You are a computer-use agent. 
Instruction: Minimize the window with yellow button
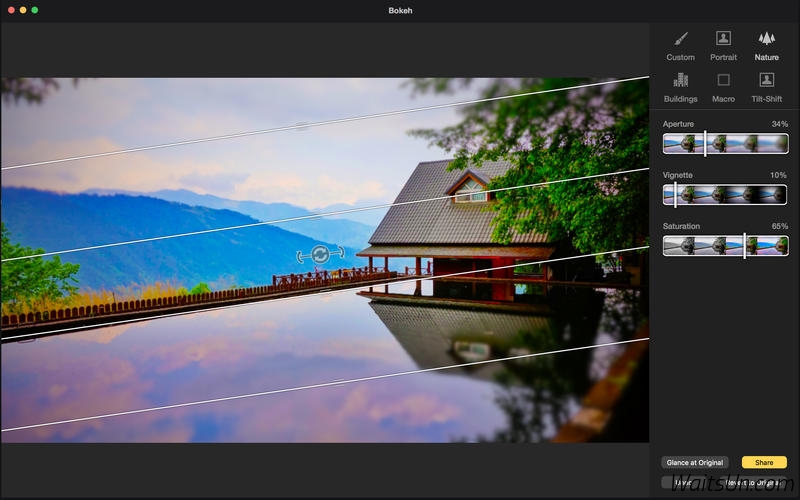[x=23, y=10]
